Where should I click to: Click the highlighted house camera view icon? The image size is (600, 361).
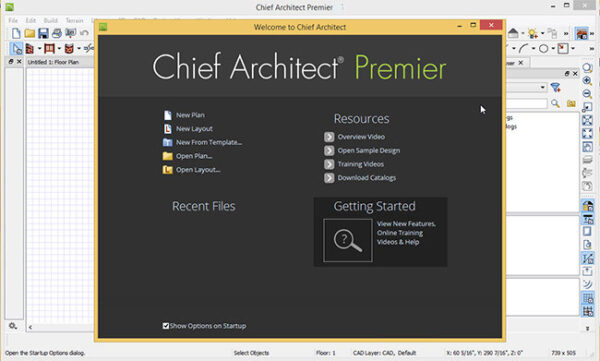(582, 34)
